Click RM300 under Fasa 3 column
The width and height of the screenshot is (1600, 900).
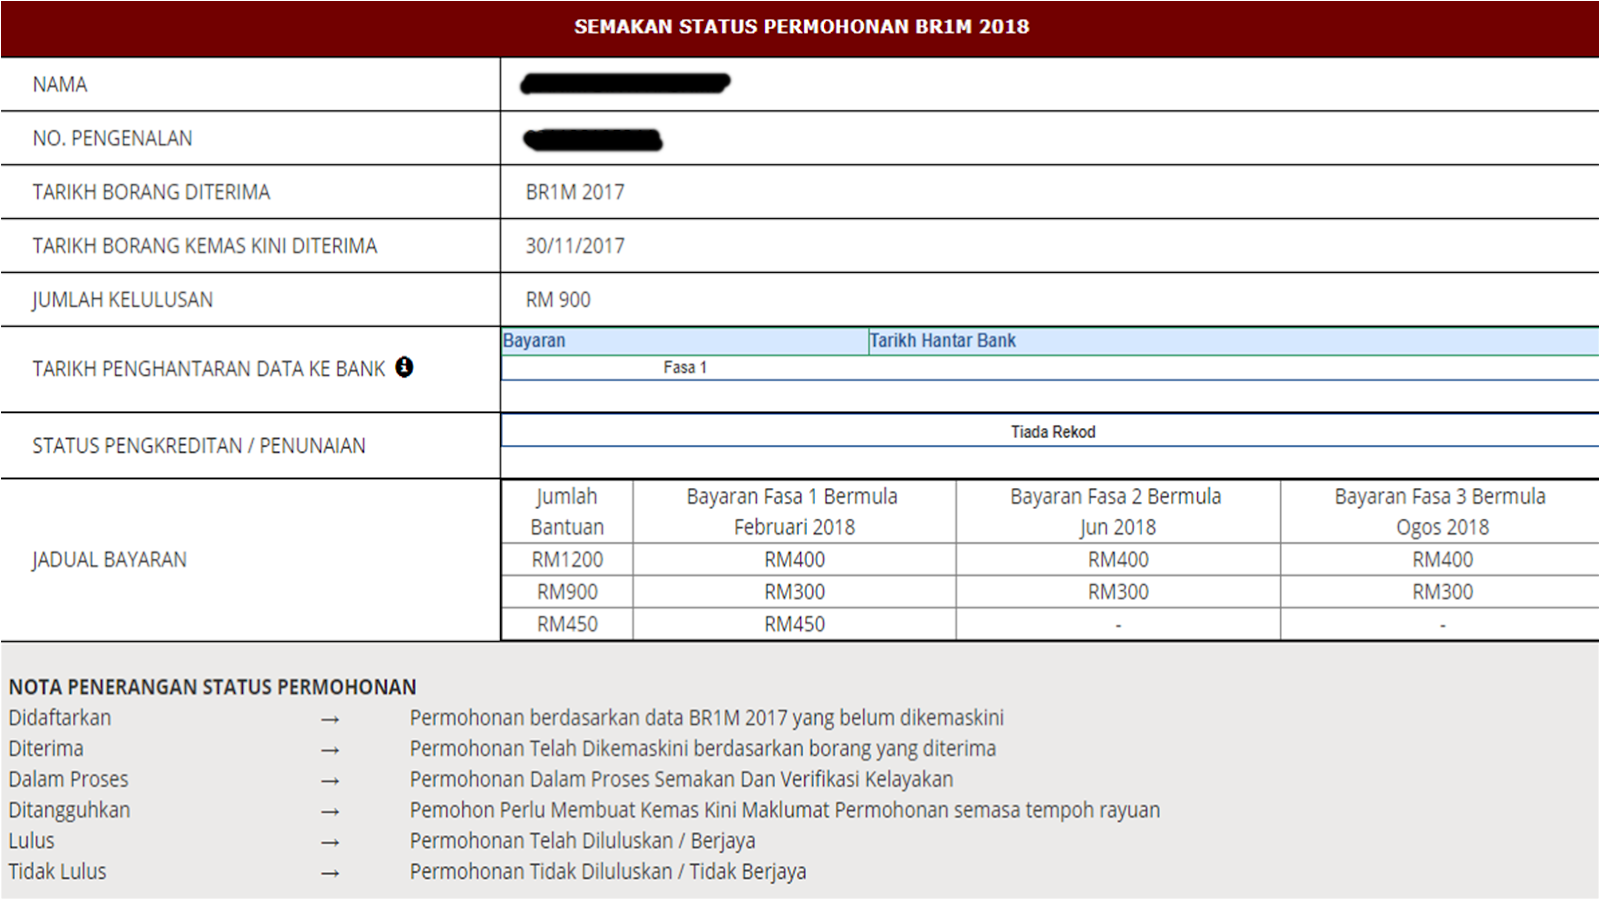click(x=1442, y=592)
